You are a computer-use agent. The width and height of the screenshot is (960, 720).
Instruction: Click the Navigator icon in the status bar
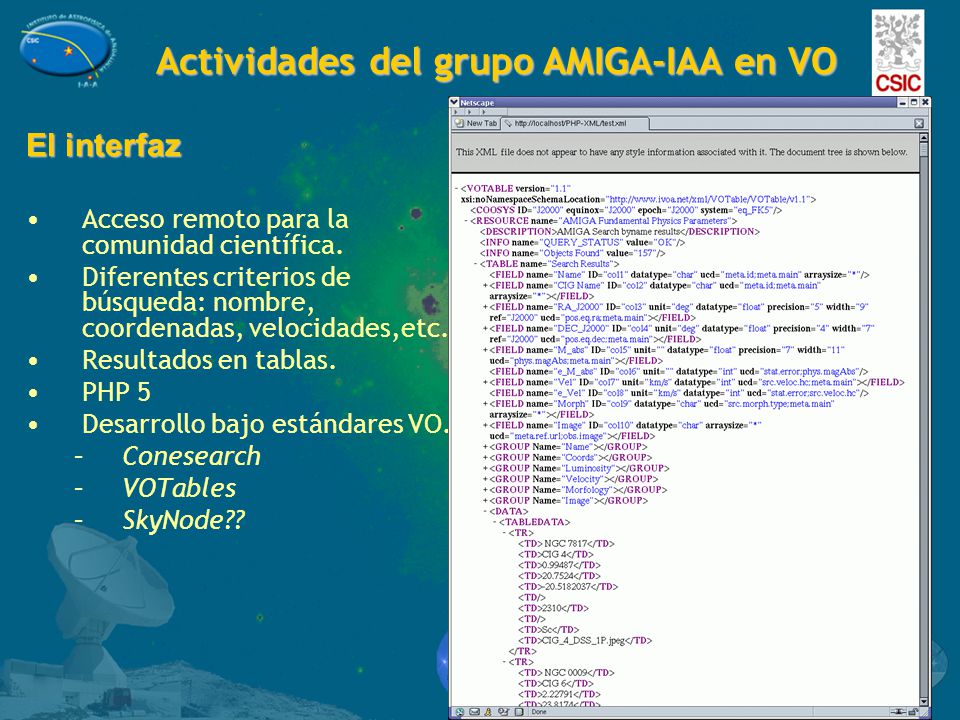[x=459, y=712]
